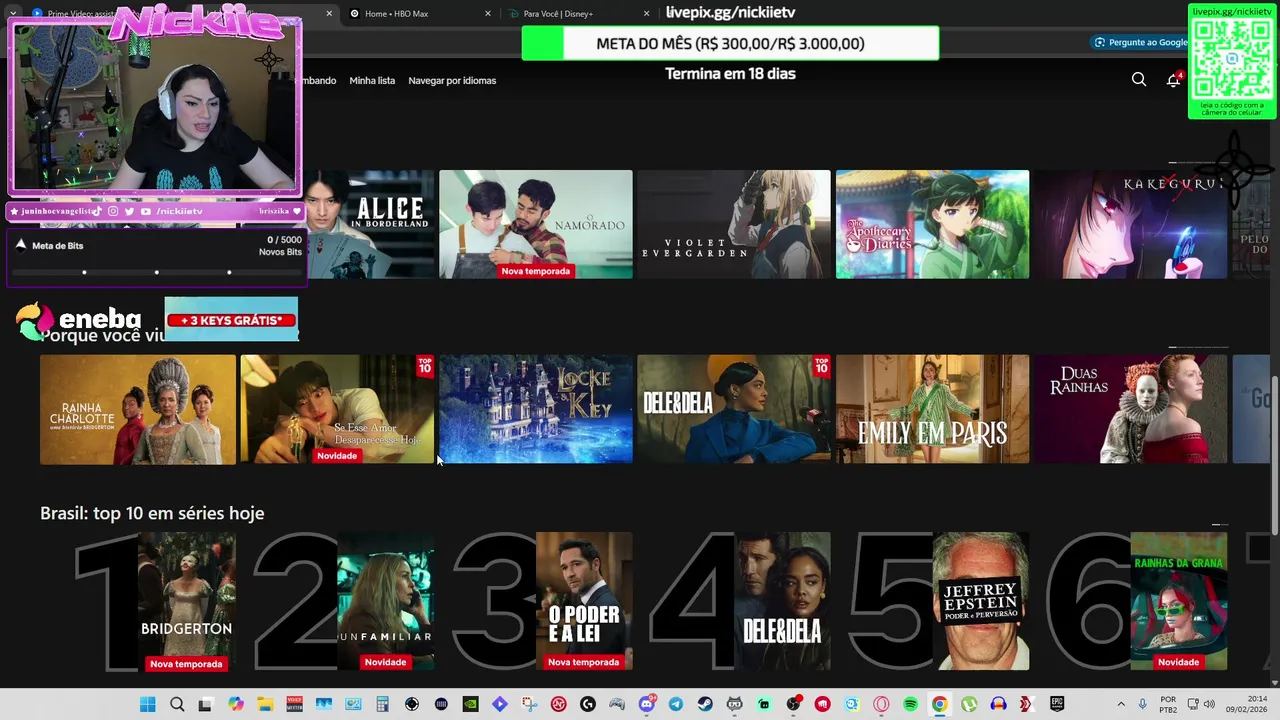Open Minha lista in Netflix navigation

pos(372,80)
